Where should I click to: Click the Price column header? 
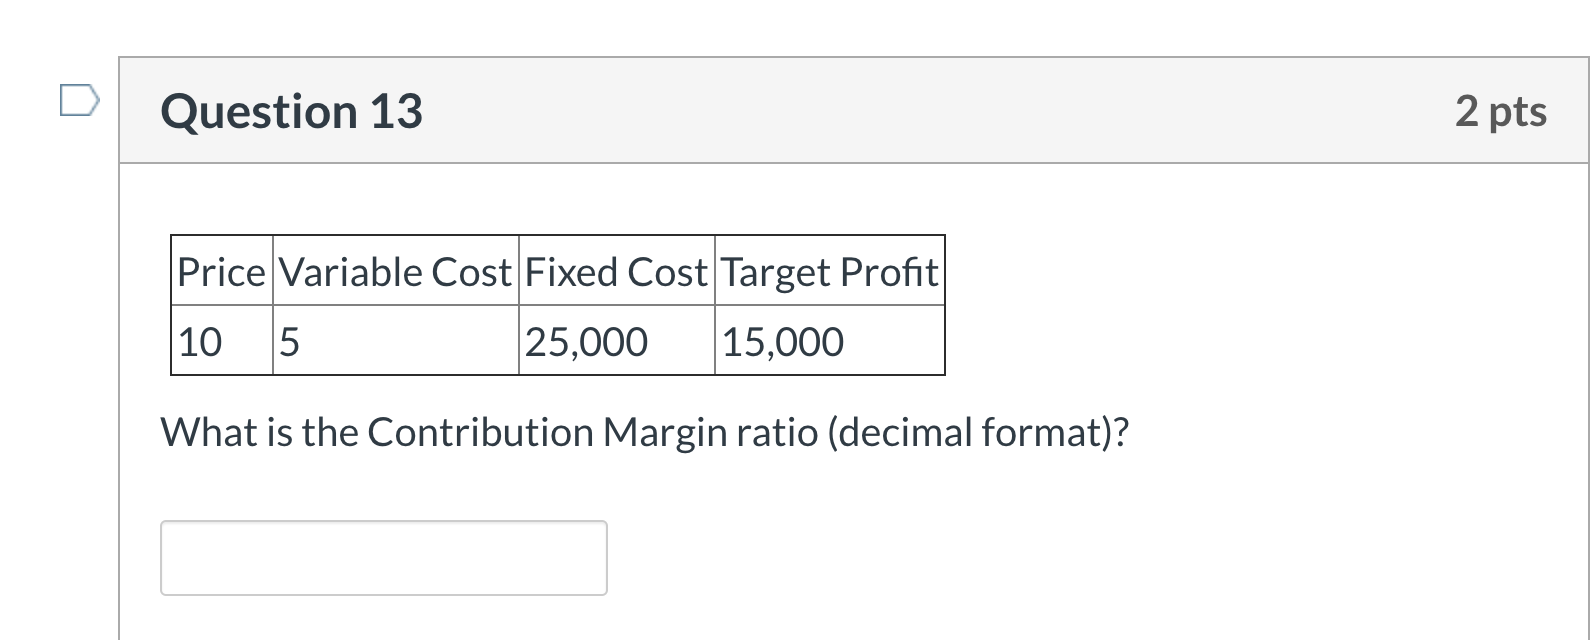221,270
